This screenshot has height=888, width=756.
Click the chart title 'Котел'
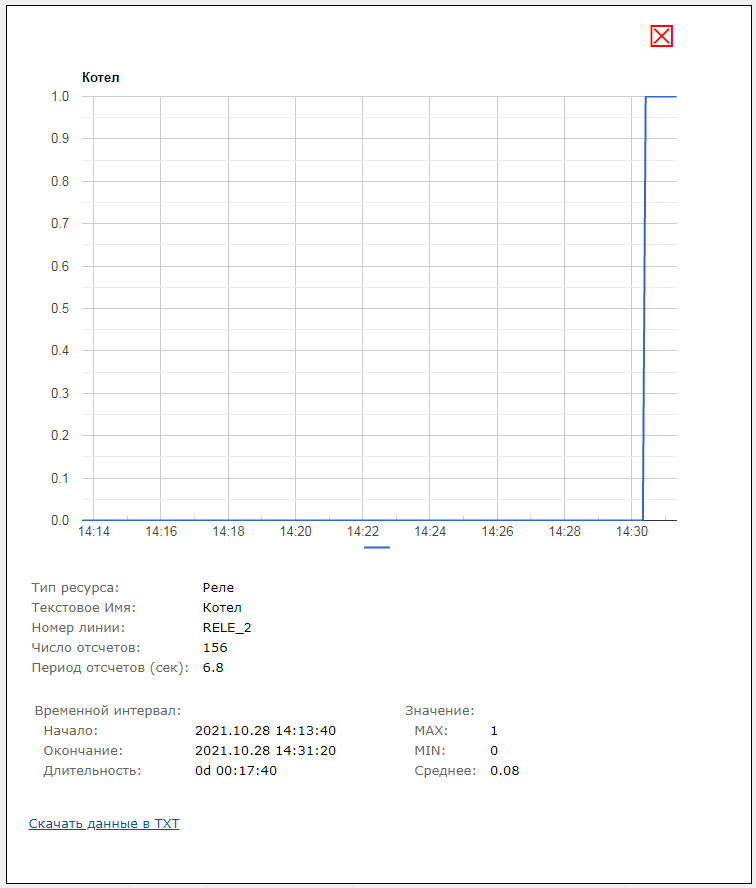[x=100, y=77]
